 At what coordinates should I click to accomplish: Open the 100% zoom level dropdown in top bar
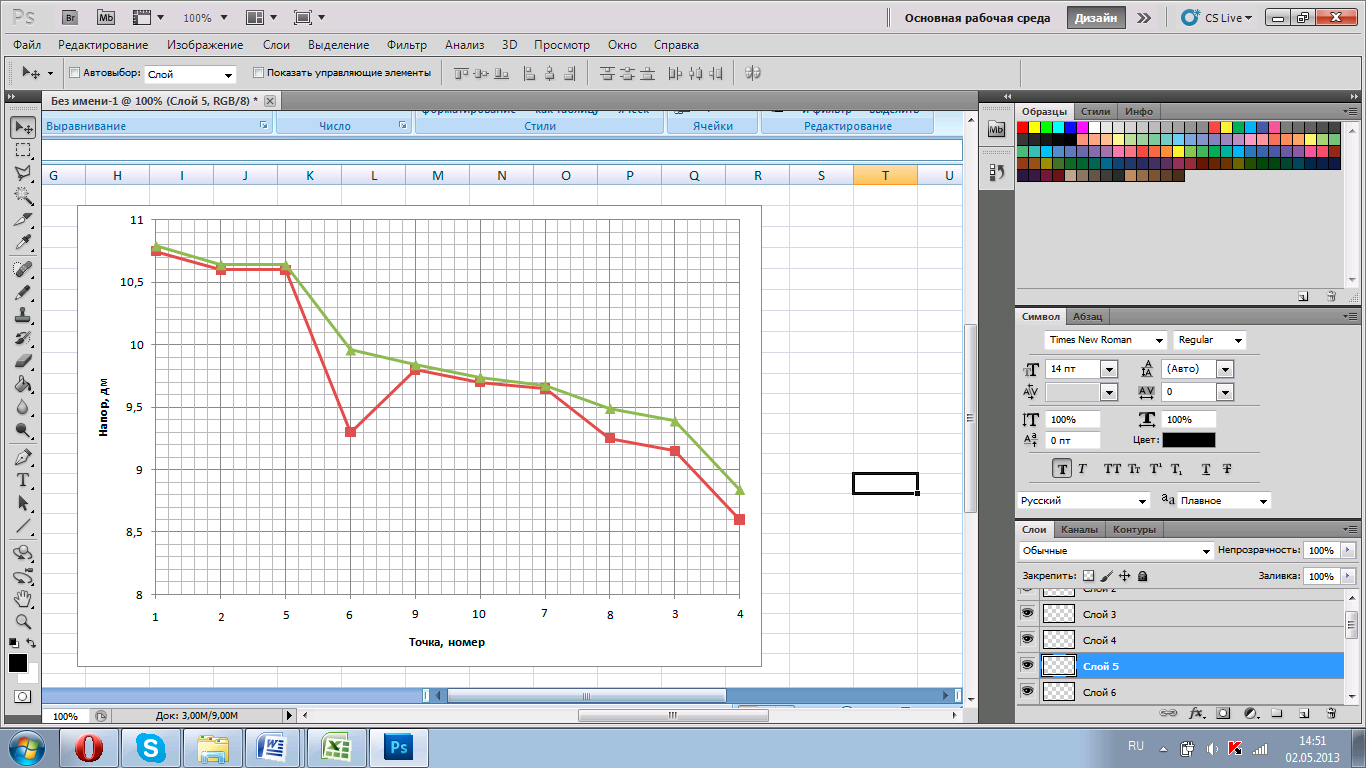[223, 18]
